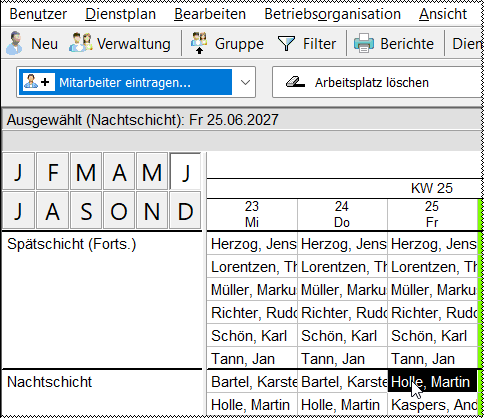Click the 25 Fr day column header
484x418 pixels.
[432, 214]
